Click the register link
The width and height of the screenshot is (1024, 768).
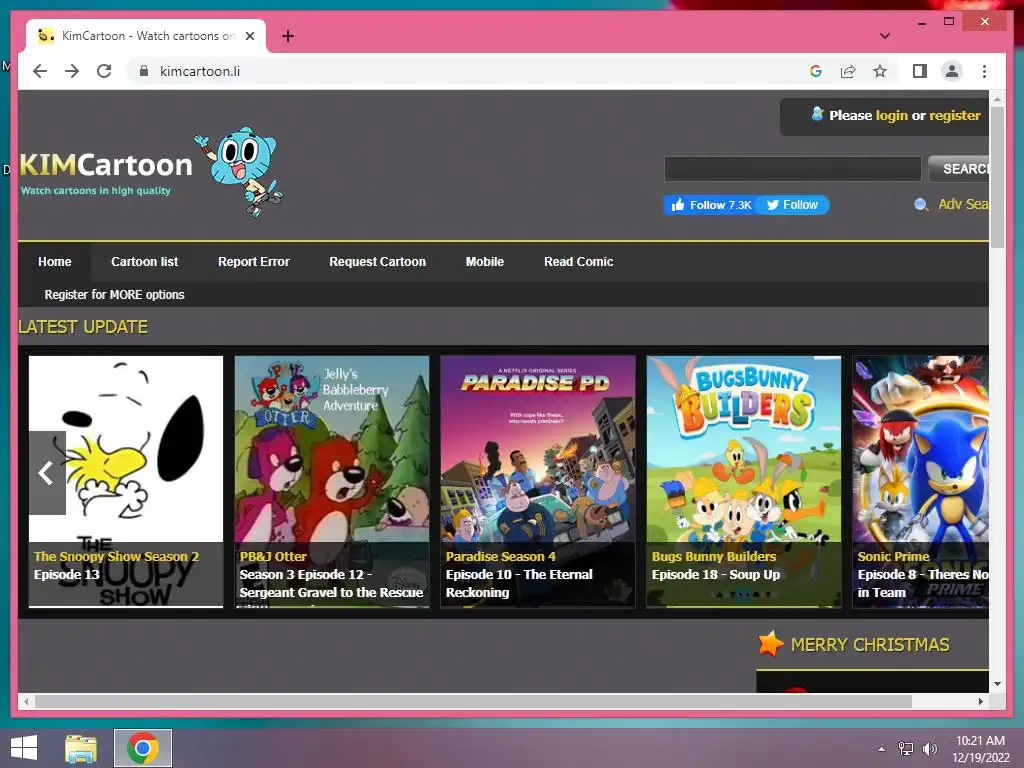point(954,116)
